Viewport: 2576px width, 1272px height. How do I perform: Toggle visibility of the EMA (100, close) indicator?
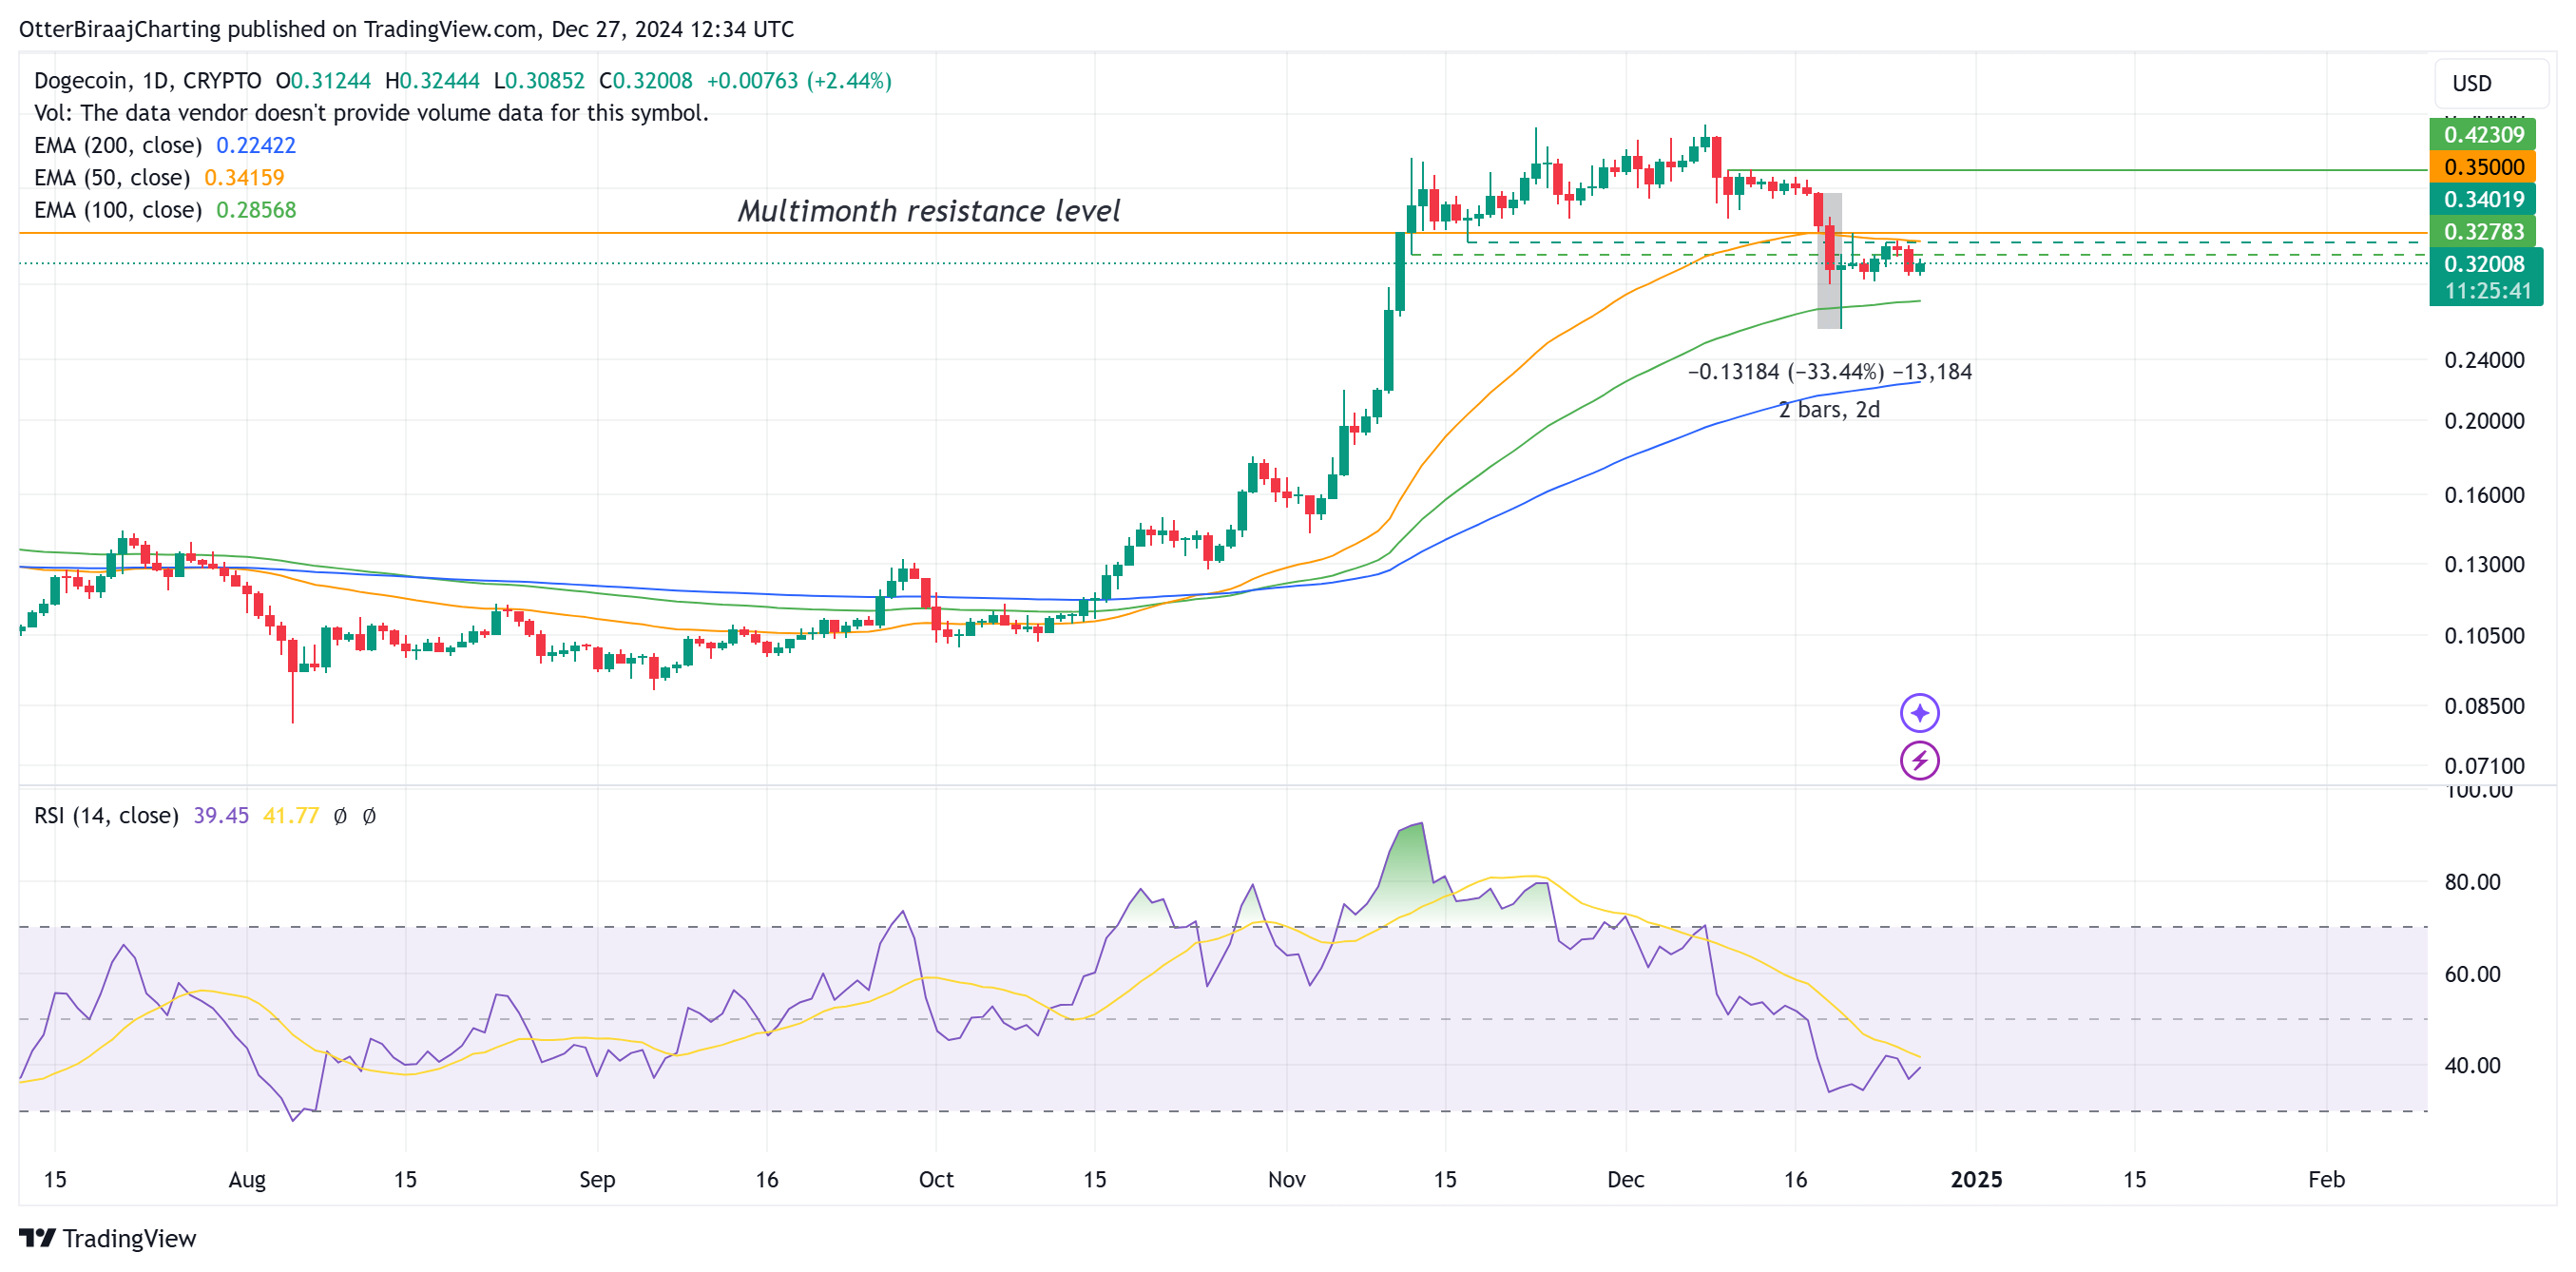point(115,210)
